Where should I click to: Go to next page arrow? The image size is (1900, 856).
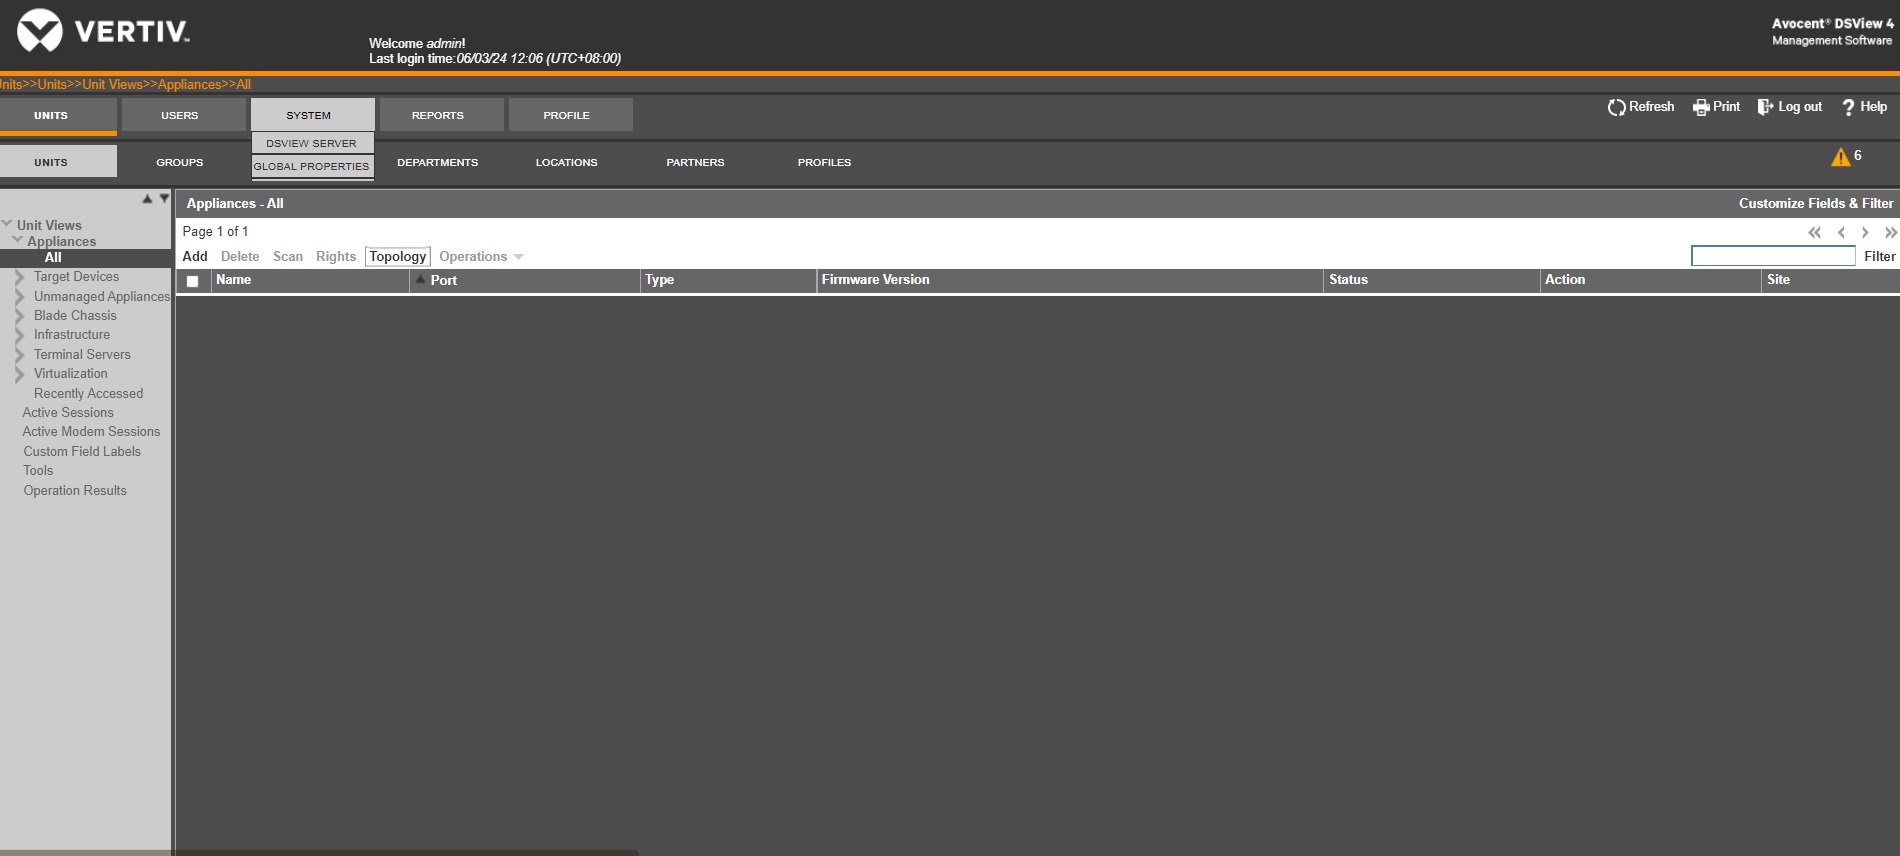1865,232
